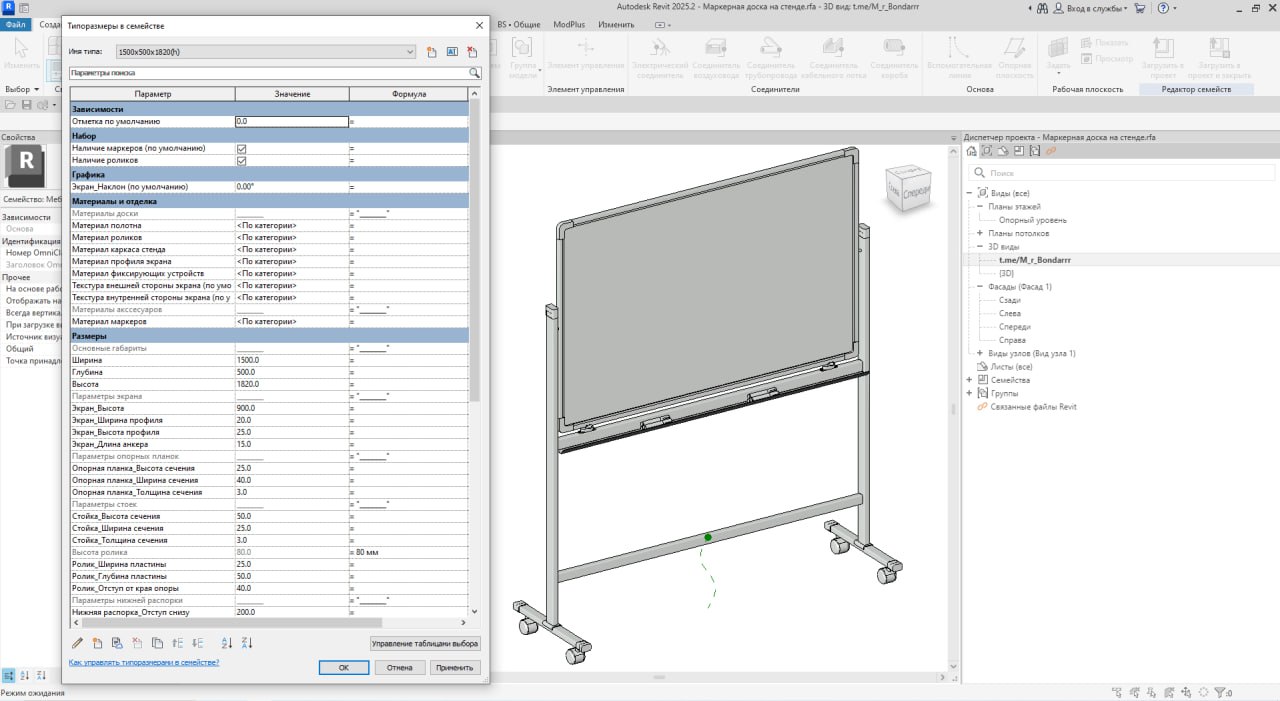Create a new parameter with the new-parameter icon
The height and width of the screenshot is (701, 1280).
pos(97,642)
